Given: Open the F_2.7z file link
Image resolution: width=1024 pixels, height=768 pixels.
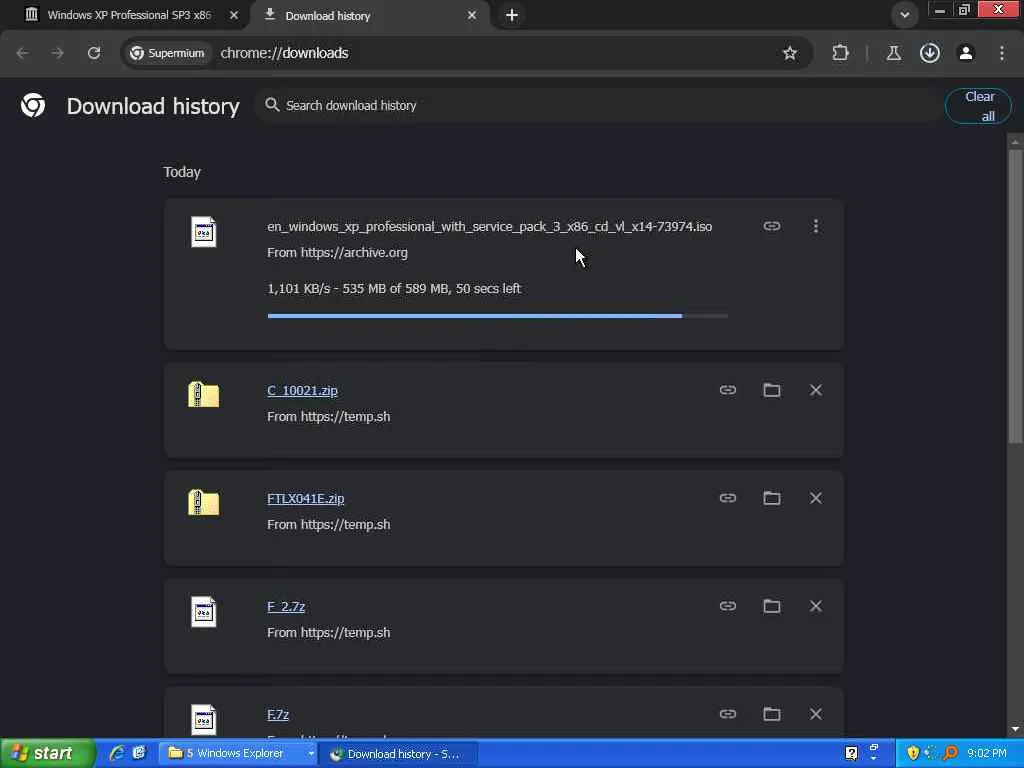Looking at the screenshot, I should [x=286, y=607].
